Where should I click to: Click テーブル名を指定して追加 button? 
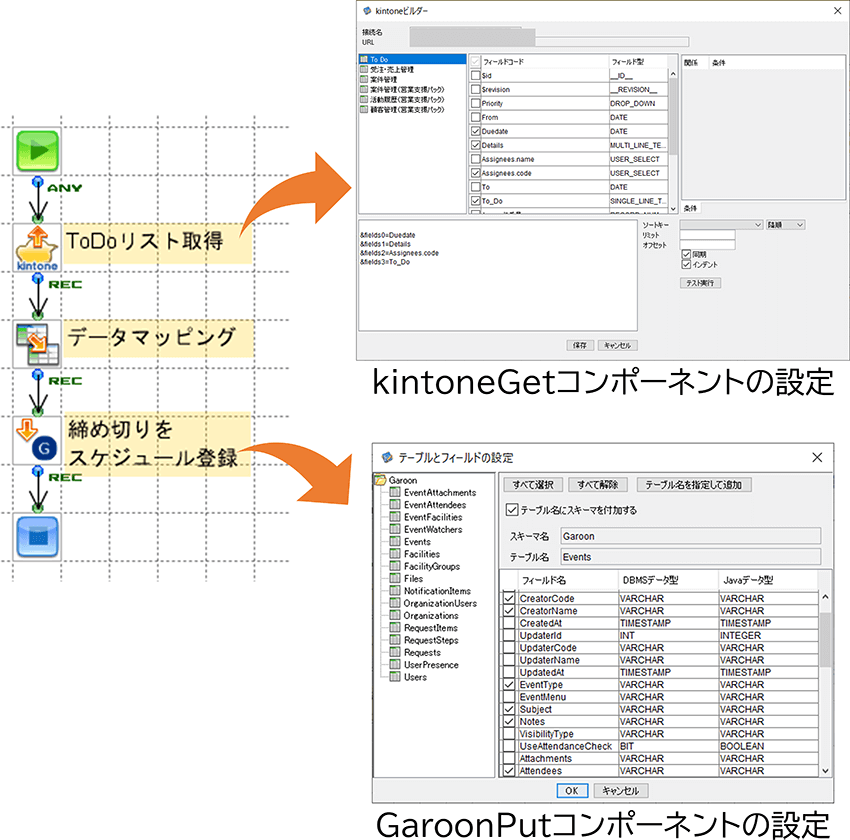(694, 484)
